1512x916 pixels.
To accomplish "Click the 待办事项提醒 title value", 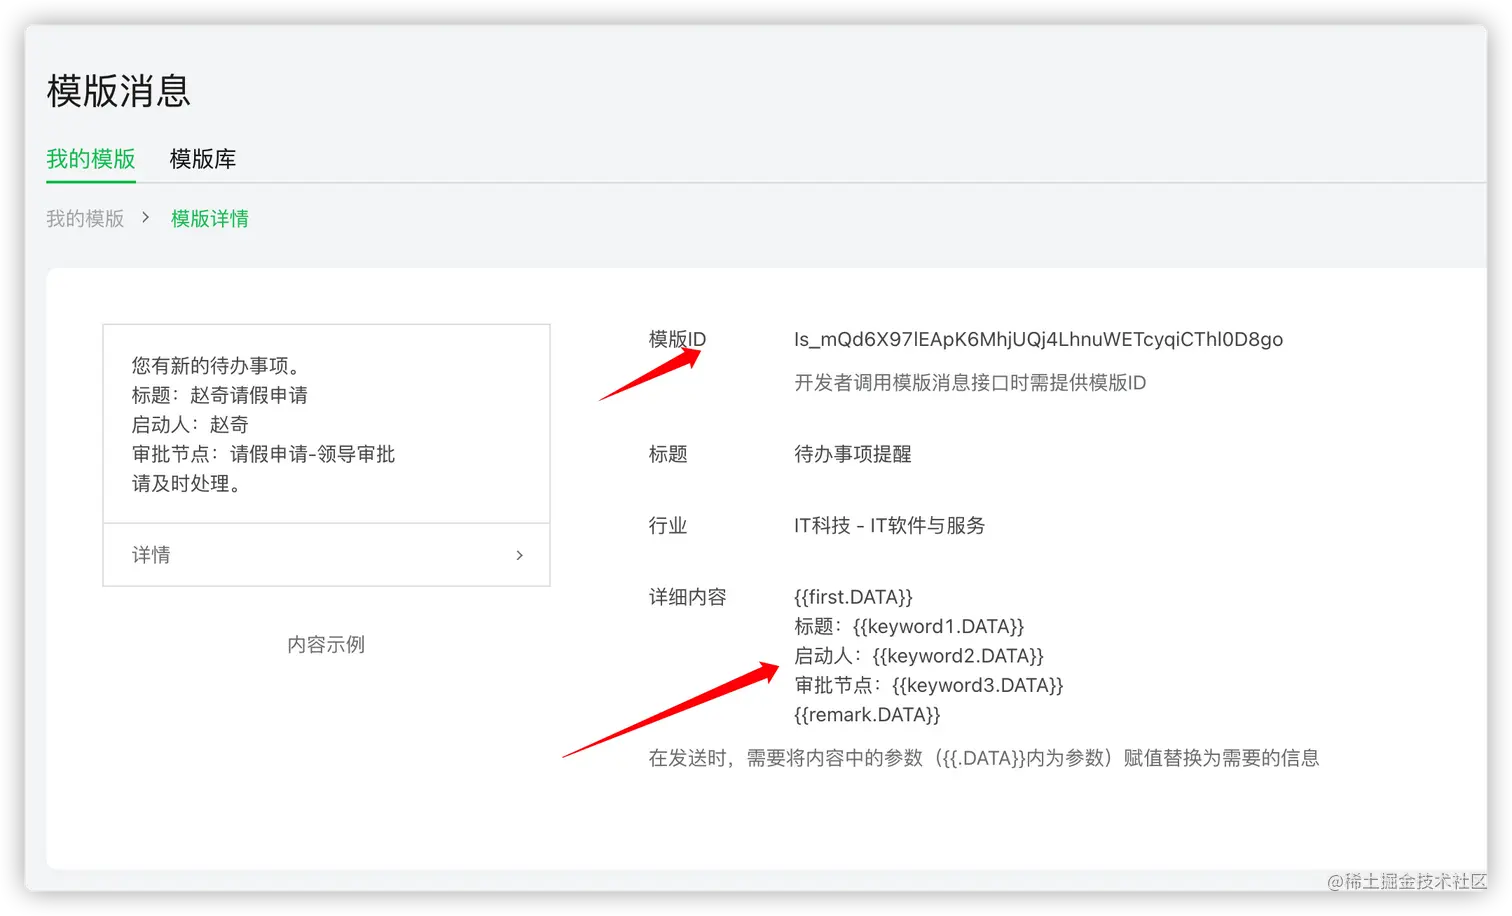I will click(853, 454).
